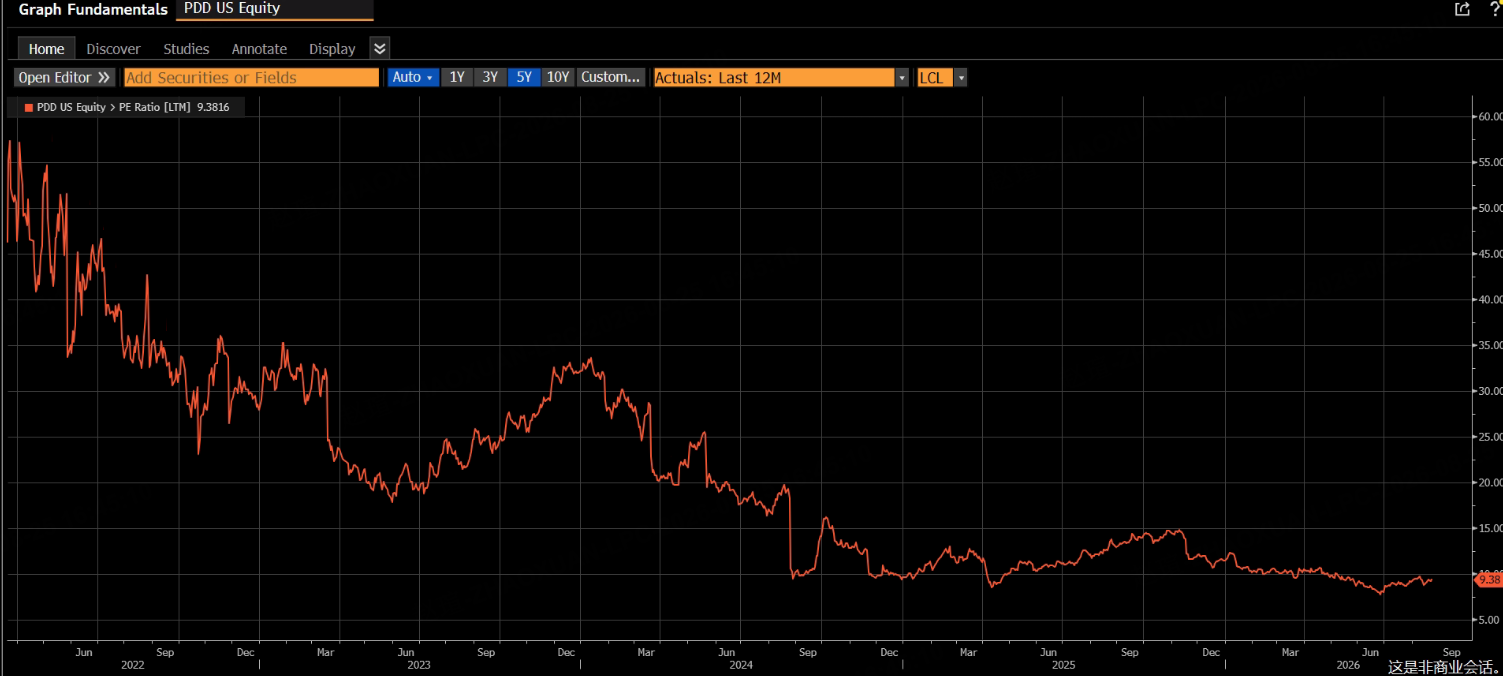Image resolution: width=1503 pixels, height=676 pixels.
Task: Click the 25.00 y-axis label
Action: [1490, 437]
